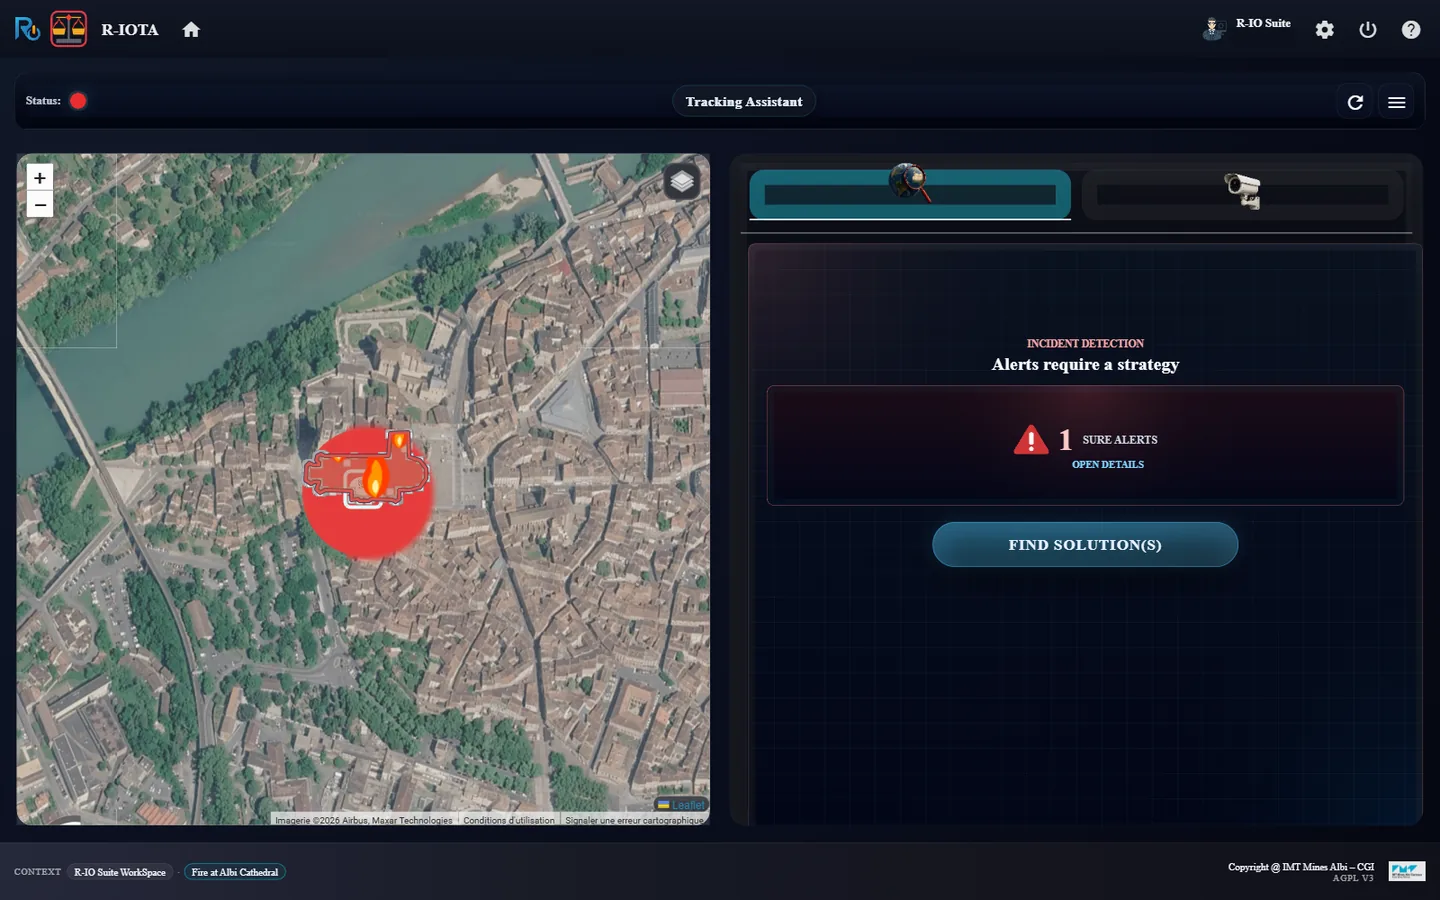Open Conditions d'utilisation link
The height and width of the screenshot is (900, 1440).
(x=508, y=820)
